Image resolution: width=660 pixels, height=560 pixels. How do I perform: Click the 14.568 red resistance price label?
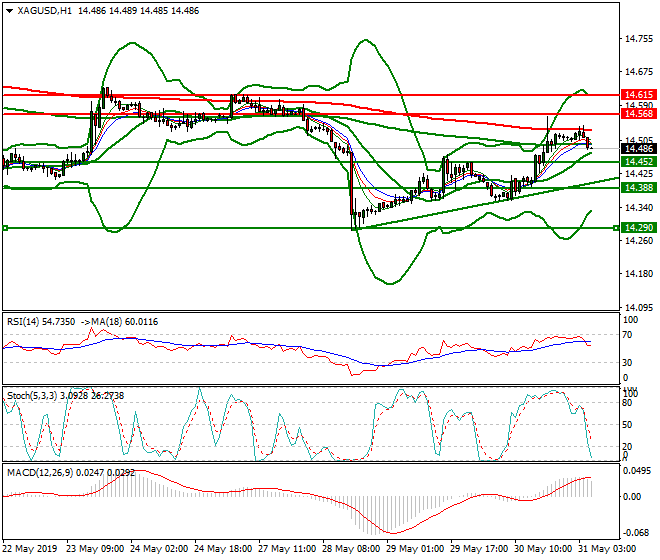[639, 114]
